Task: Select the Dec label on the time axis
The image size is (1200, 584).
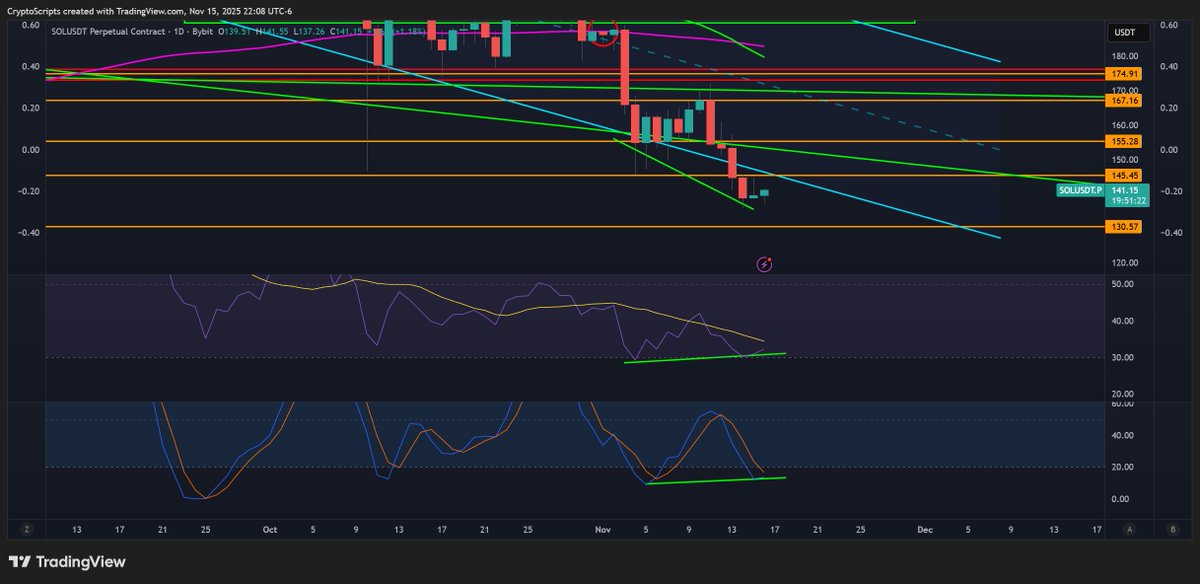Action: tap(925, 530)
